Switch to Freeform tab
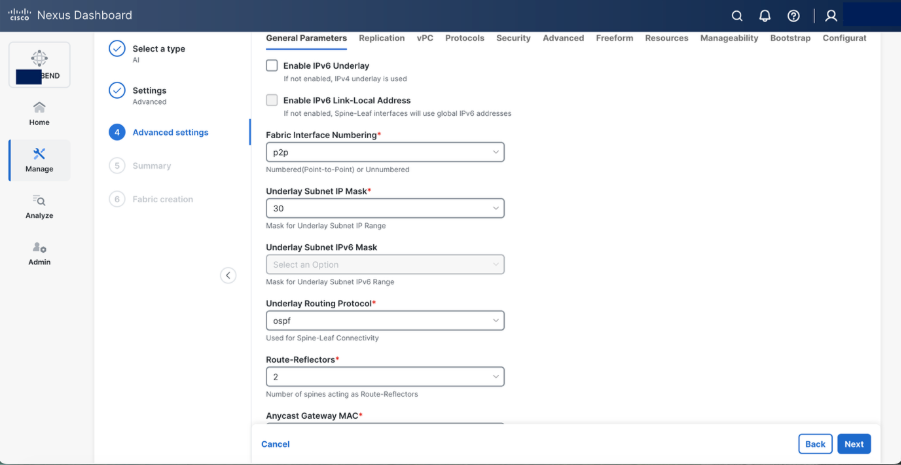The image size is (901, 465). 614,38
